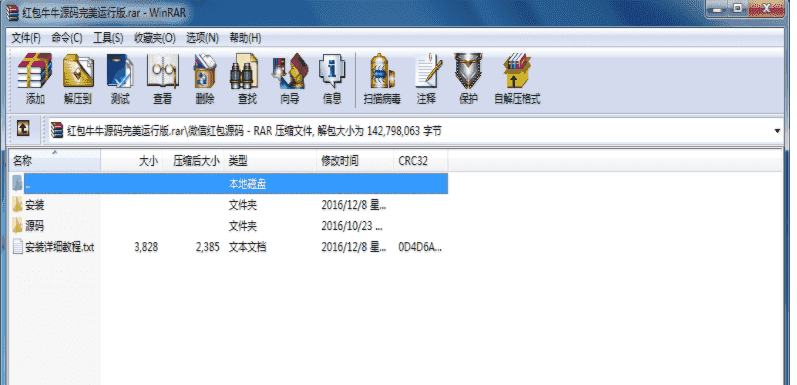Sort by 压缩后大小 column header

point(193,161)
